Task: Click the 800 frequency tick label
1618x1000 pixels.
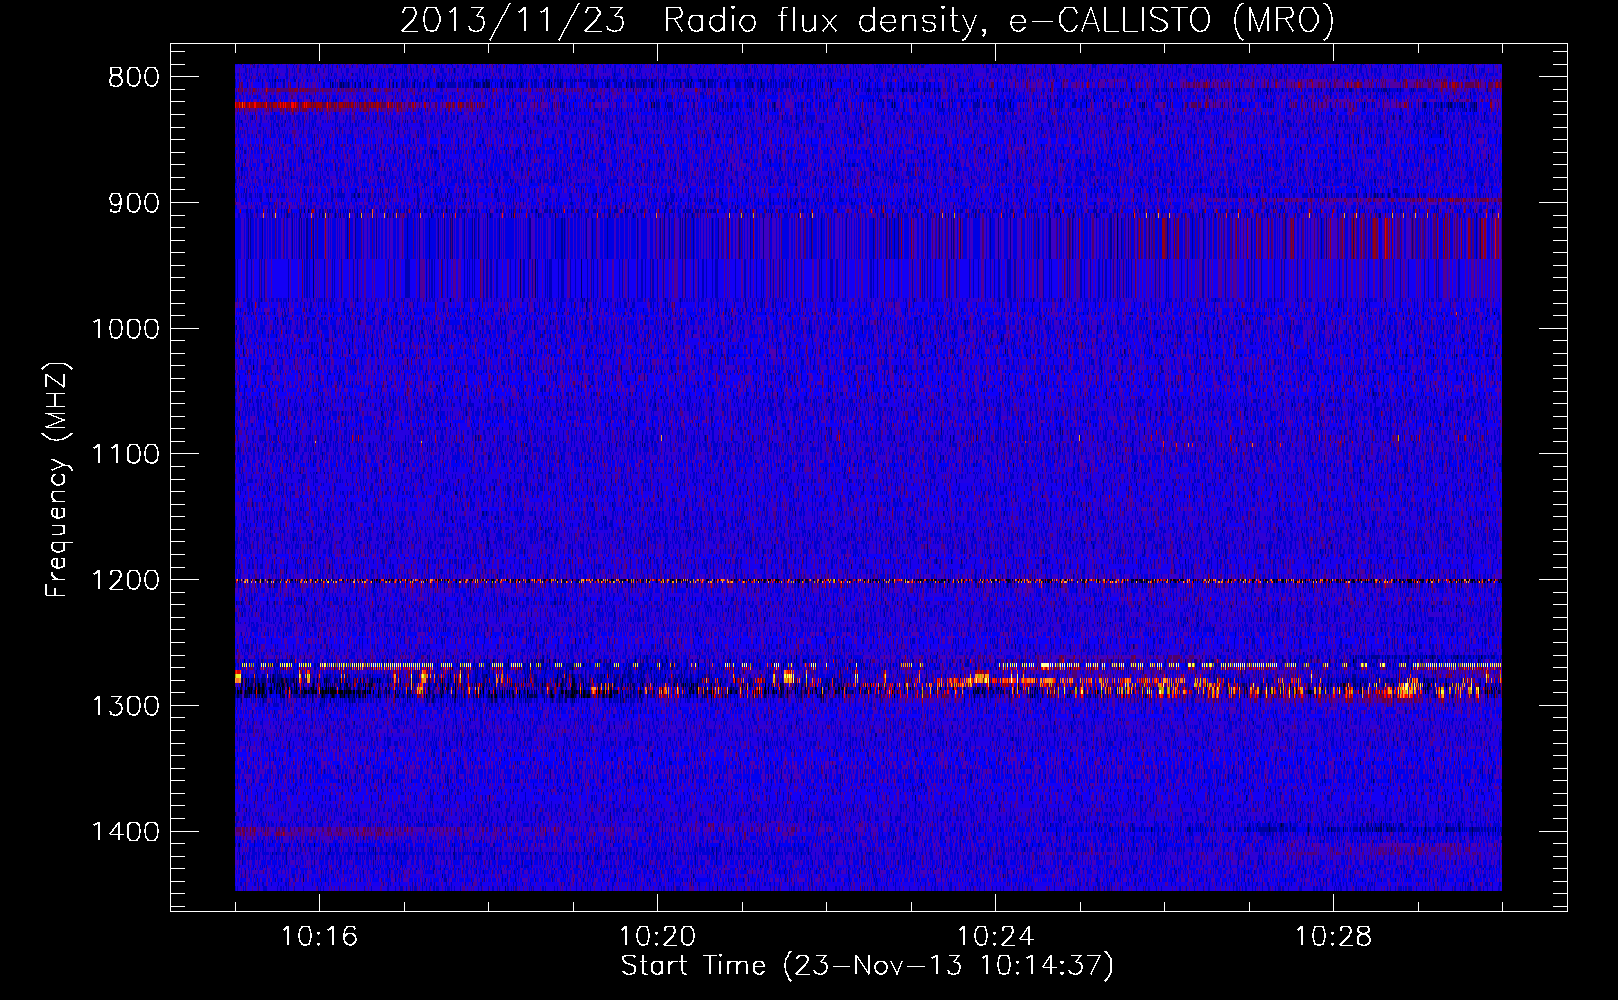Action: click(133, 78)
